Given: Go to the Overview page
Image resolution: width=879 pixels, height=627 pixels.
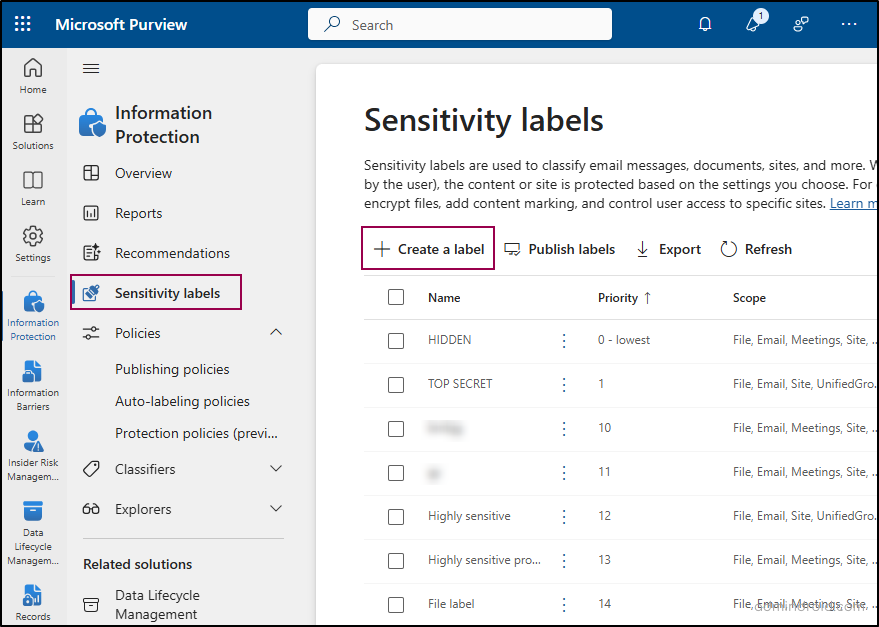Looking at the screenshot, I should [x=143, y=173].
